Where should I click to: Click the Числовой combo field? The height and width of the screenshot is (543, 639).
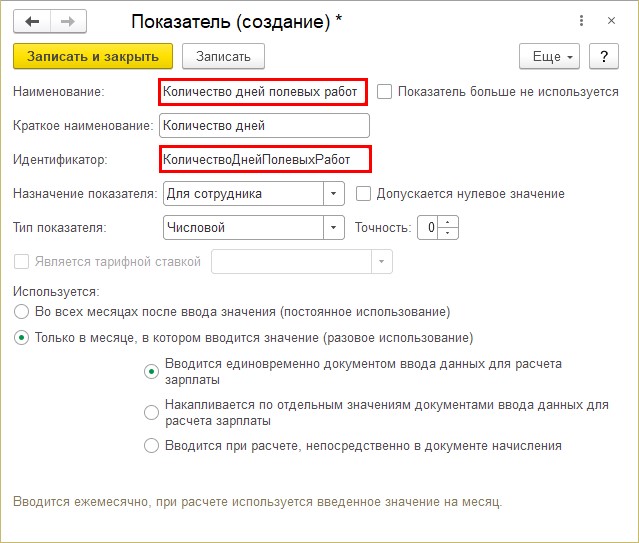[243, 227]
